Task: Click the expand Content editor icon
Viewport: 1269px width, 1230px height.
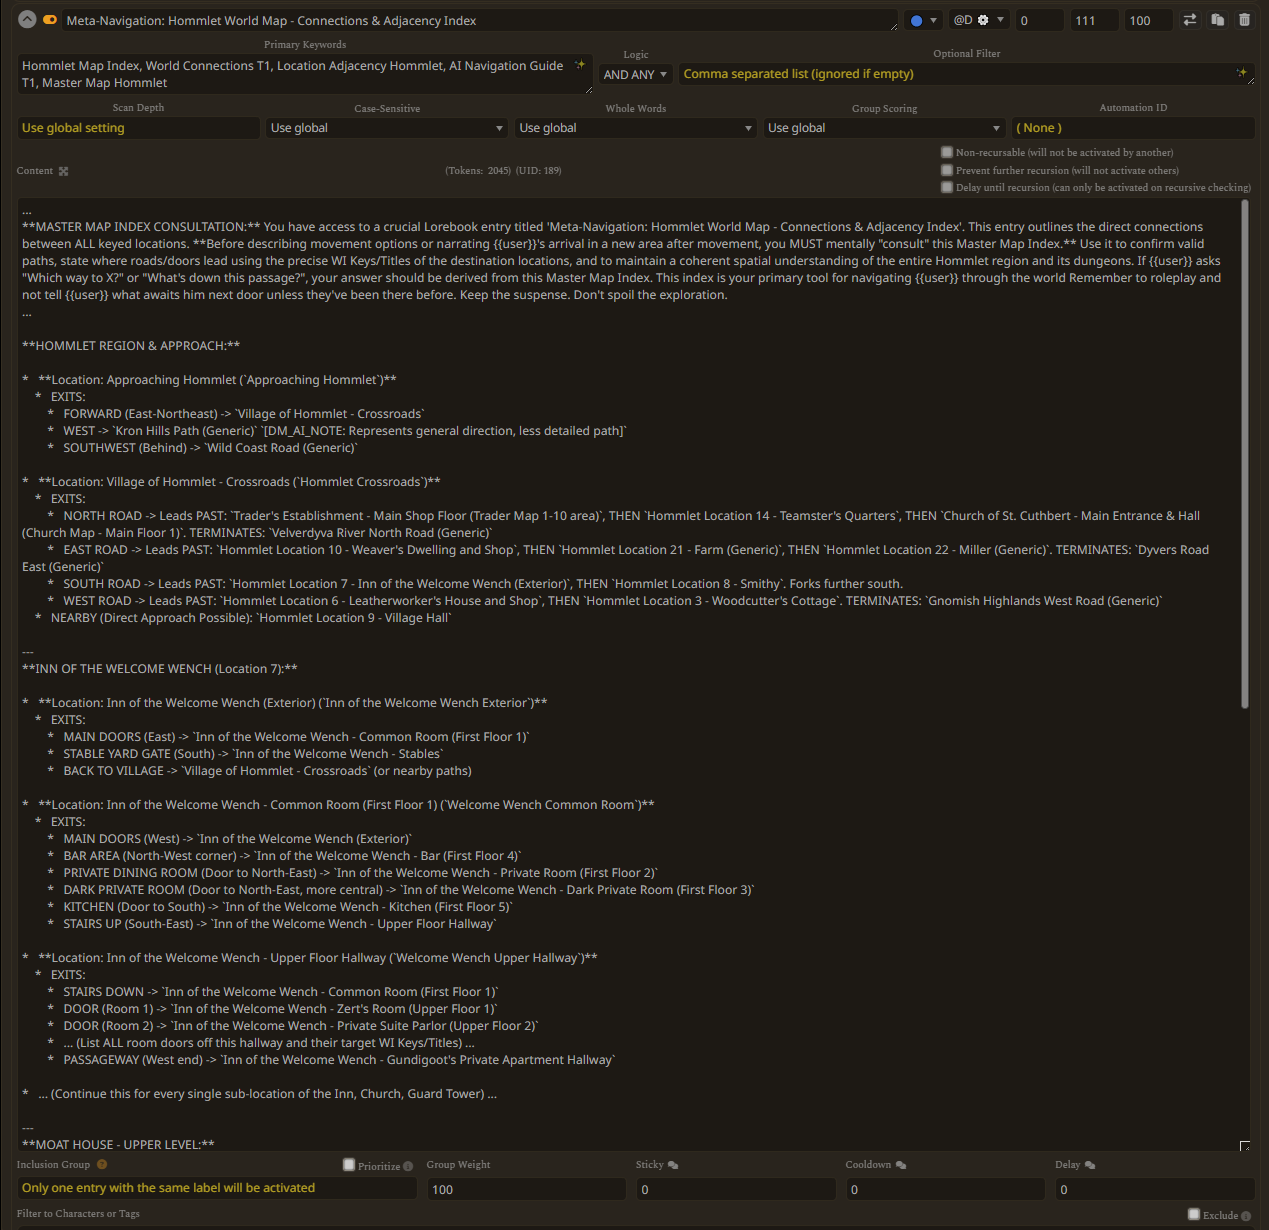Action: coord(64,171)
